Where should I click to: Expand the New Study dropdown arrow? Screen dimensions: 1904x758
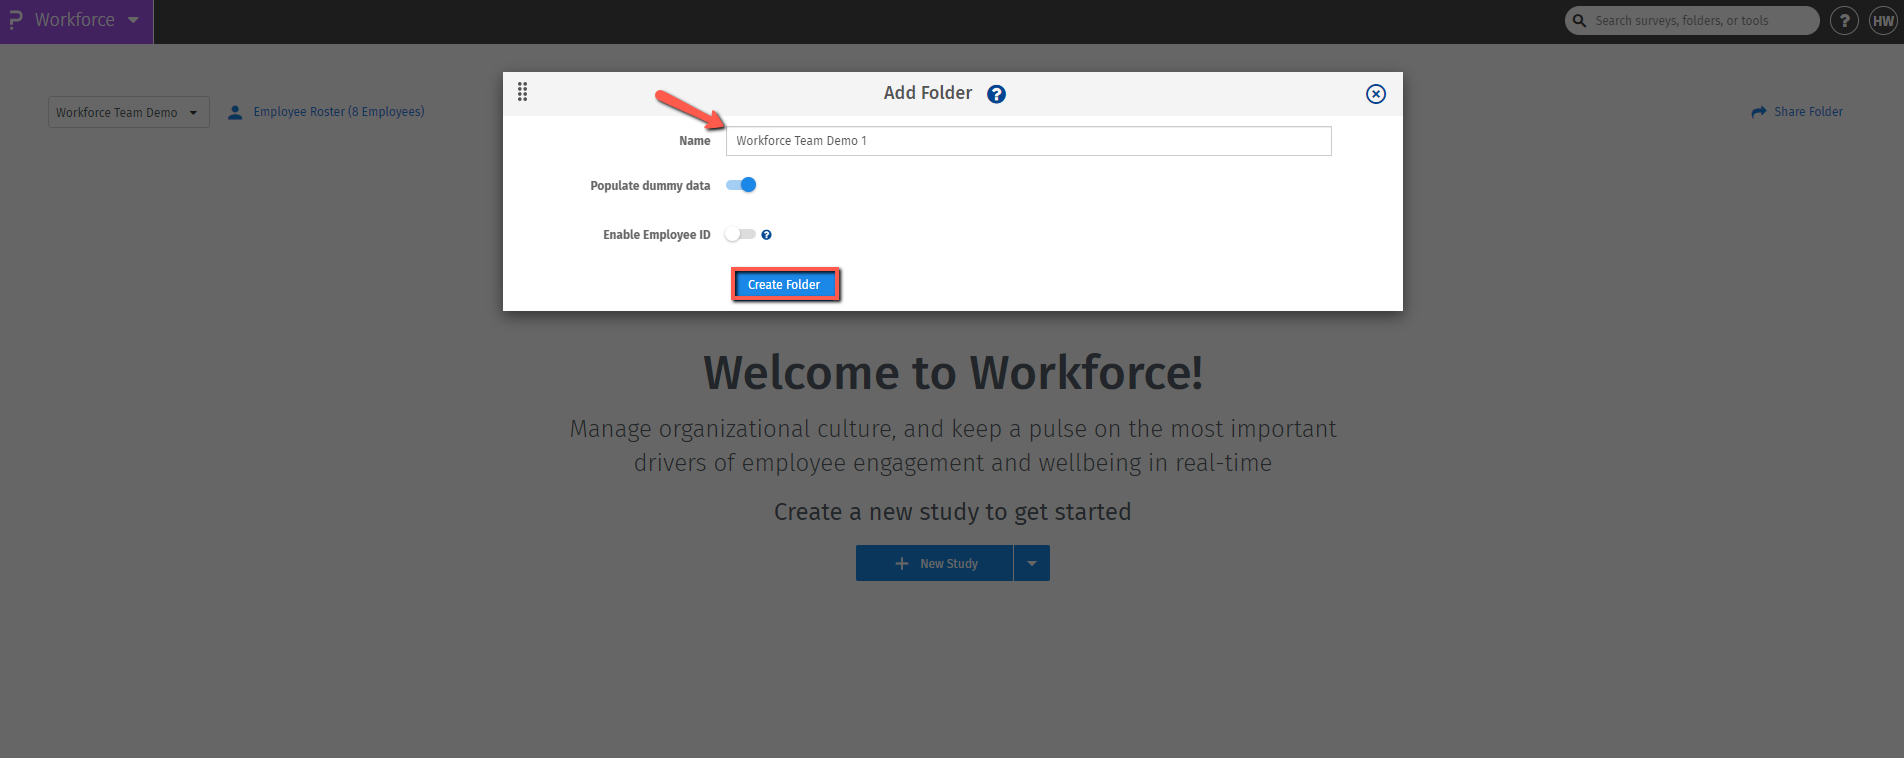click(1032, 563)
